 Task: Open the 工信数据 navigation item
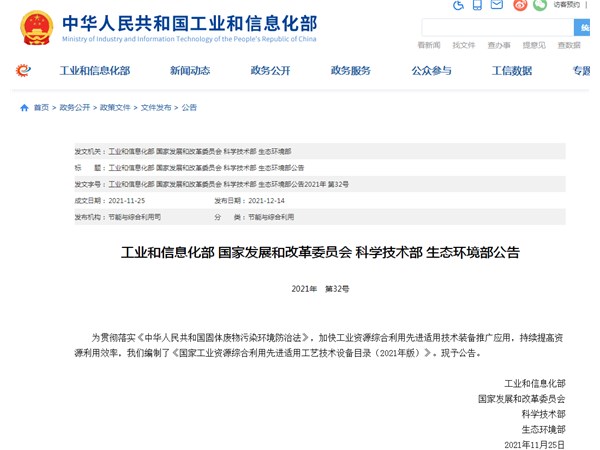point(511,71)
